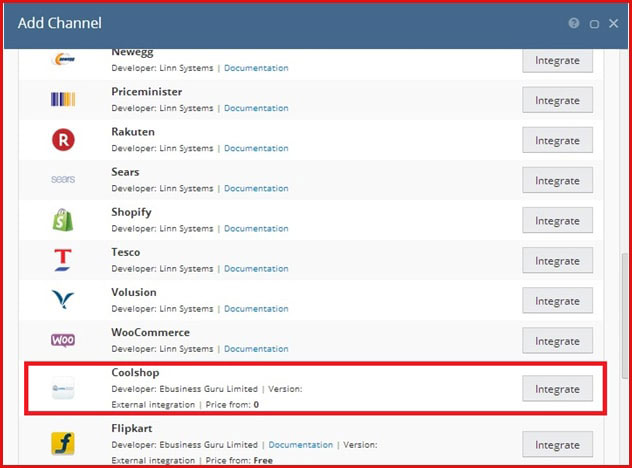This screenshot has width=632, height=468.
Task: Open Sears Documentation link
Action: tap(256, 188)
